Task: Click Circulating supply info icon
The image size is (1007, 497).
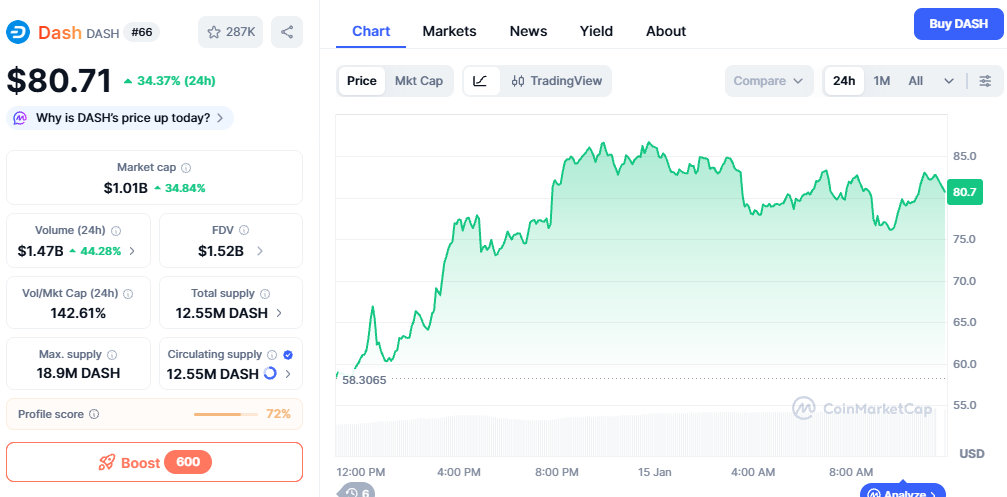Action: click(x=272, y=354)
